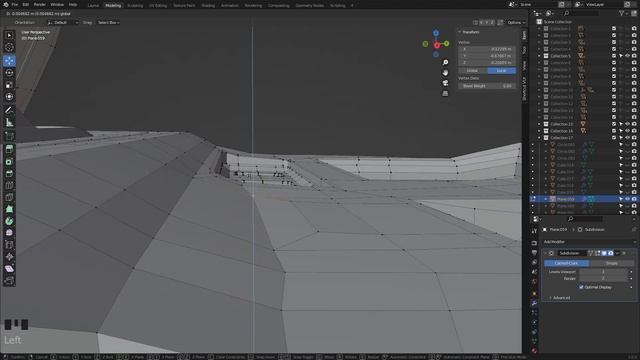This screenshot has height=360, width=640.
Task: Hide Collection 16 with its eye icon
Action: [x=627, y=131]
